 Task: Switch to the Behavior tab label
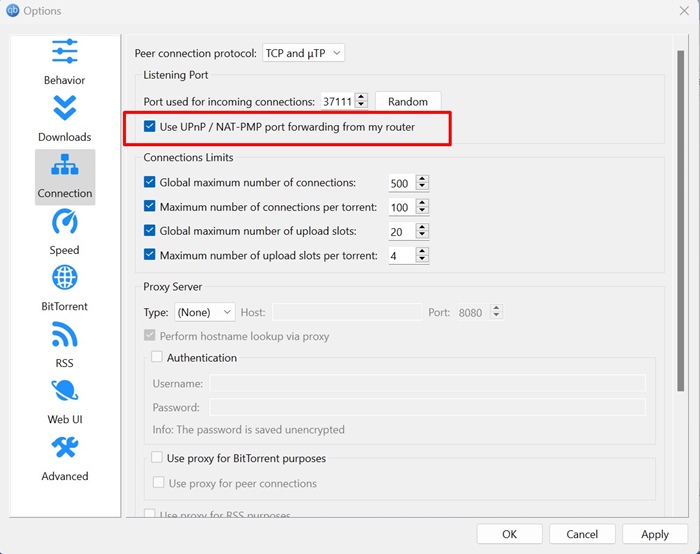pos(64,80)
